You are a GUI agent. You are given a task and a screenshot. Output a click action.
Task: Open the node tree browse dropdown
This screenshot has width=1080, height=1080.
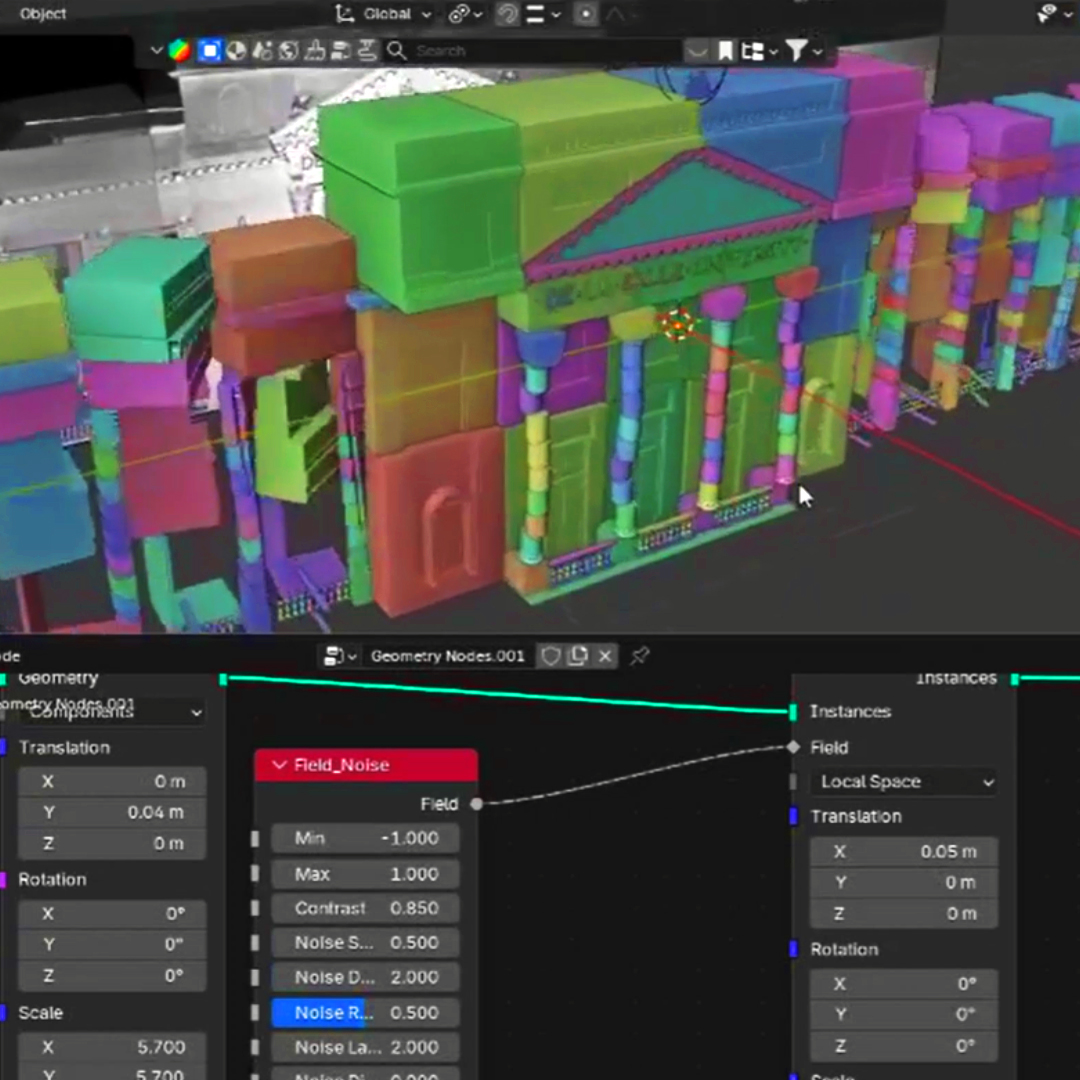[338, 656]
